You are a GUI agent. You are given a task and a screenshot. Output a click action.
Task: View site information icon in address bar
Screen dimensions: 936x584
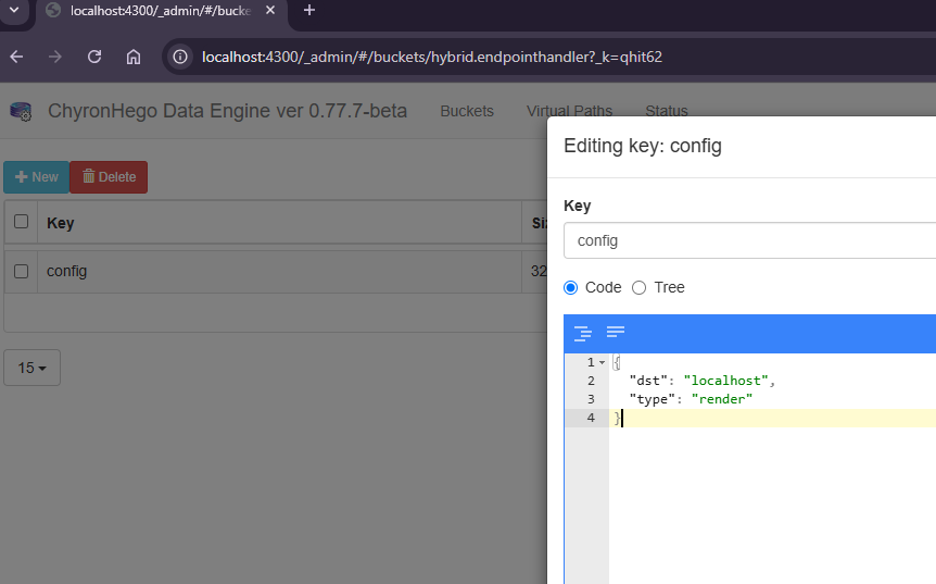pos(180,57)
